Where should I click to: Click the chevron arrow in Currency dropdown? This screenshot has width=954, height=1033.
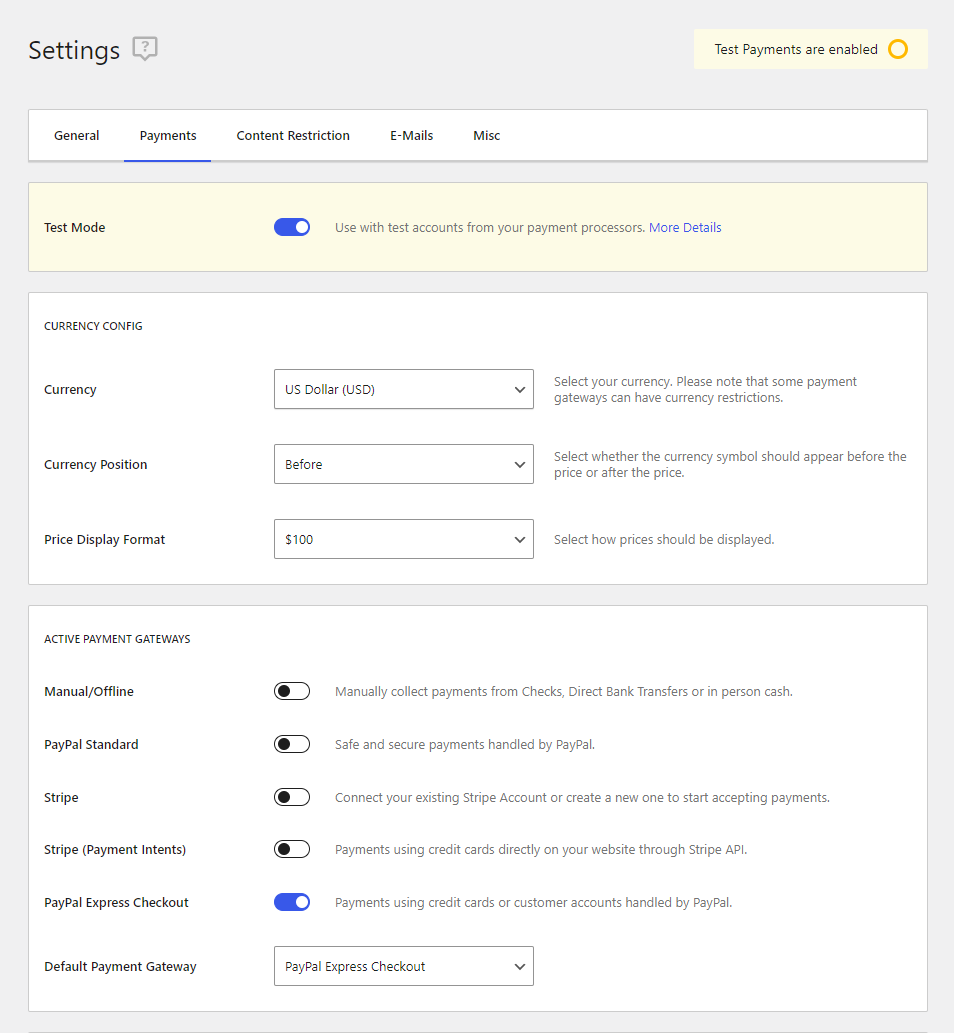(x=520, y=390)
